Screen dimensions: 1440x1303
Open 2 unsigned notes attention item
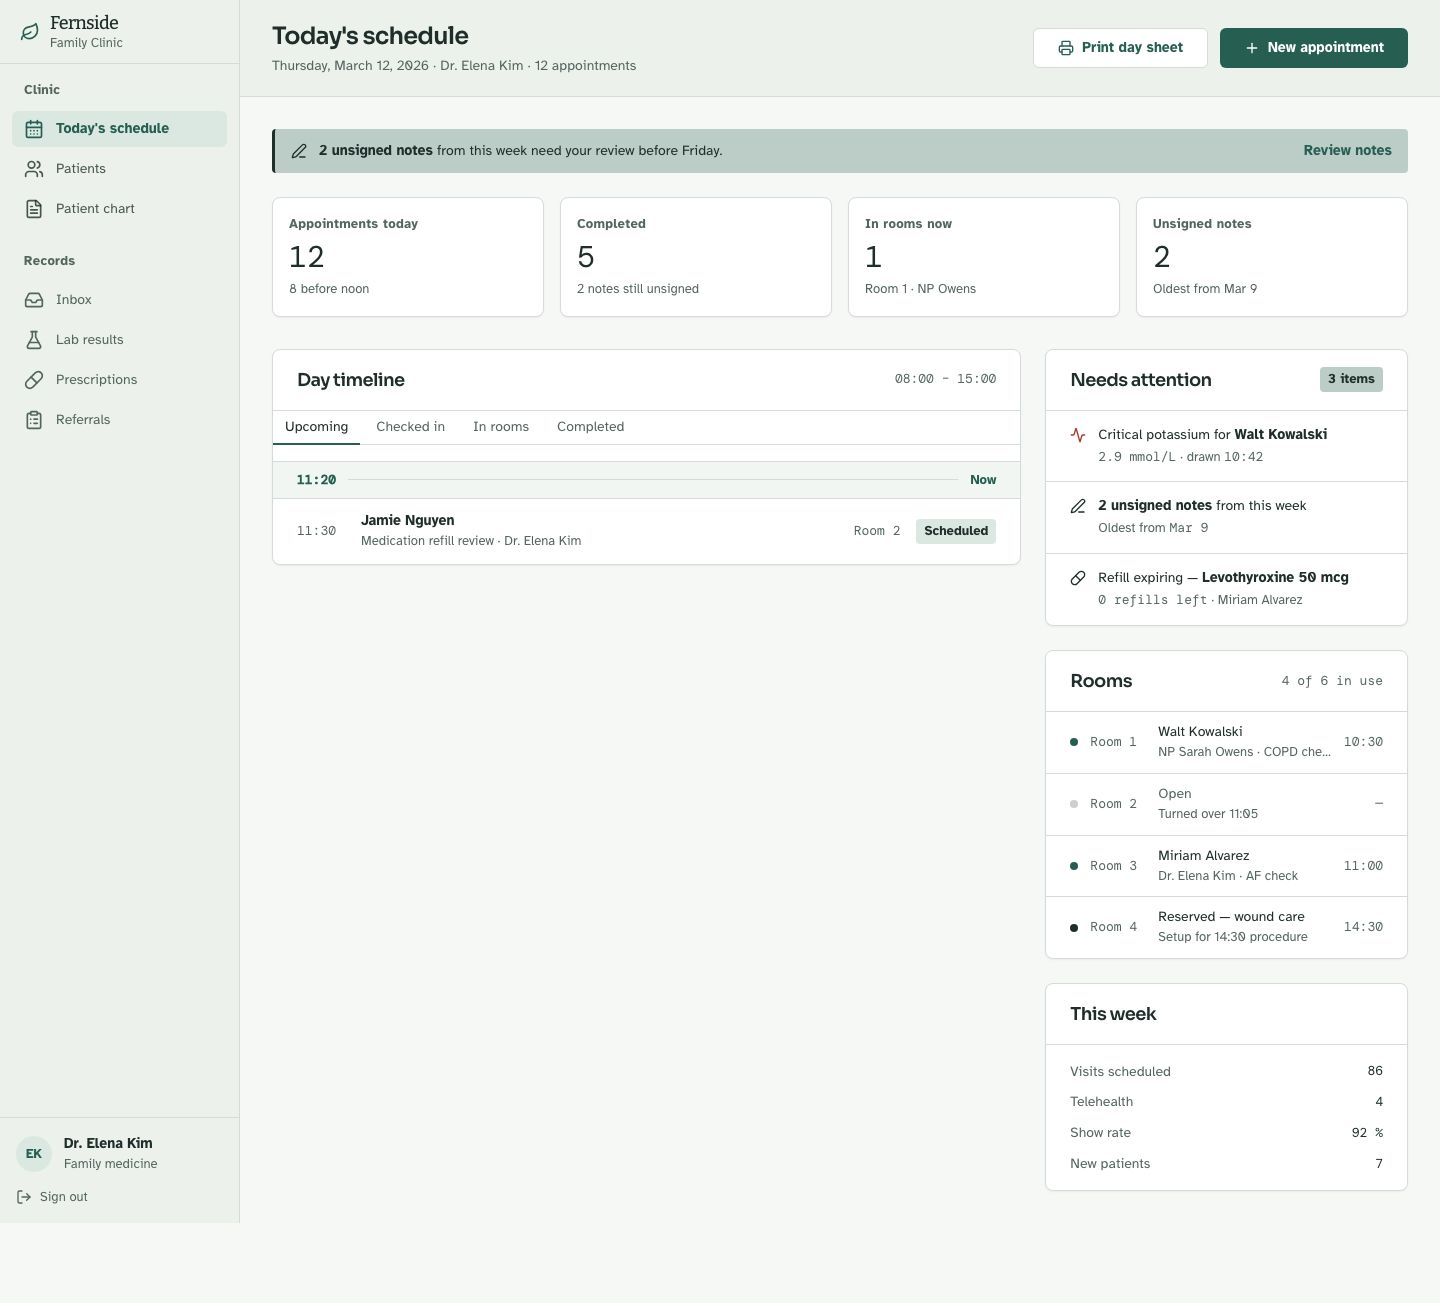click(x=1226, y=517)
